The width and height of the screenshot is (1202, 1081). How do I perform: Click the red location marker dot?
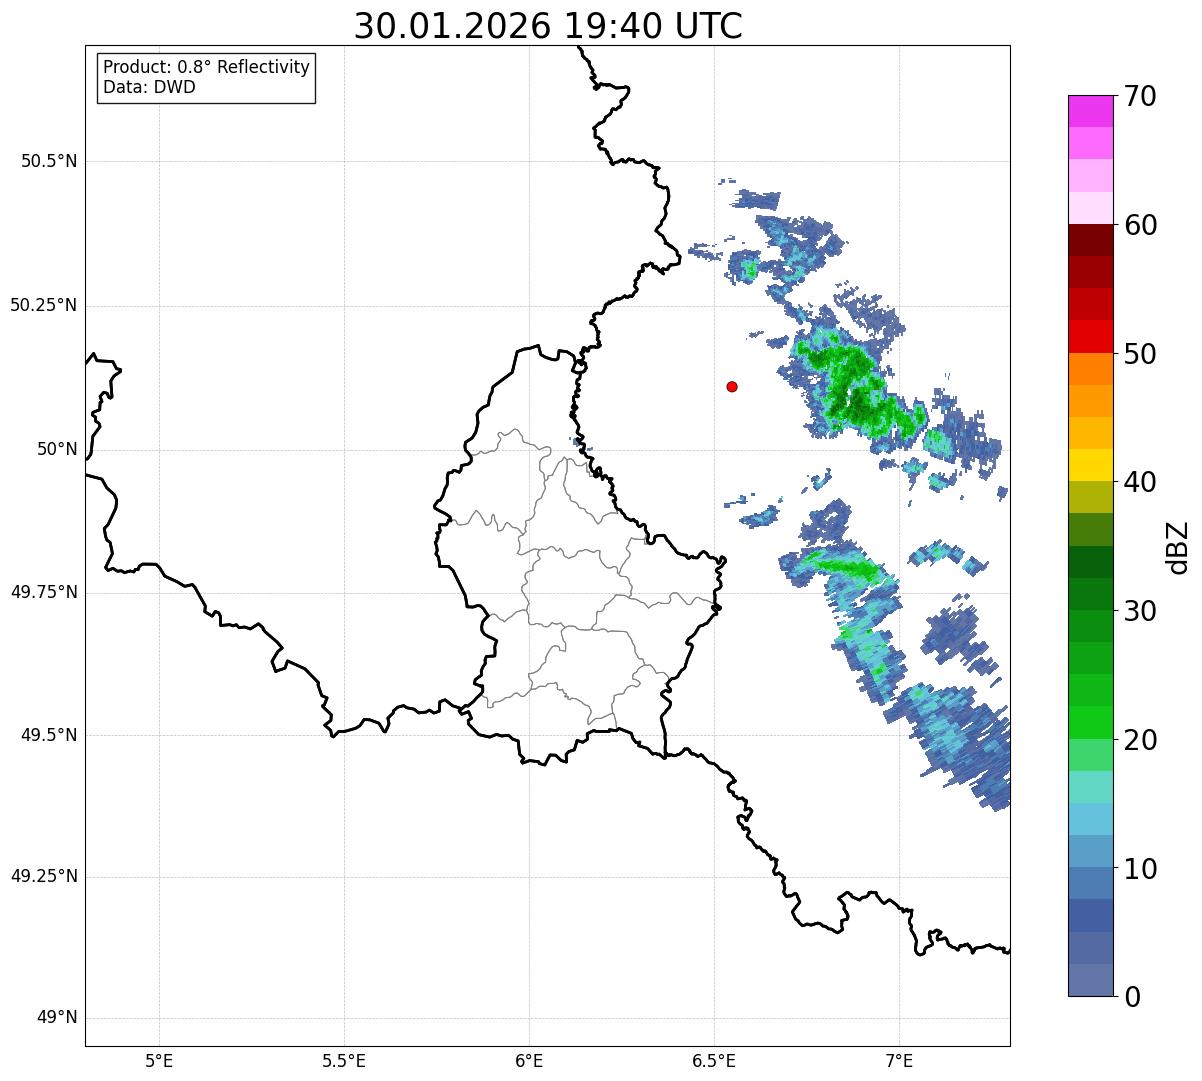[732, 386]
